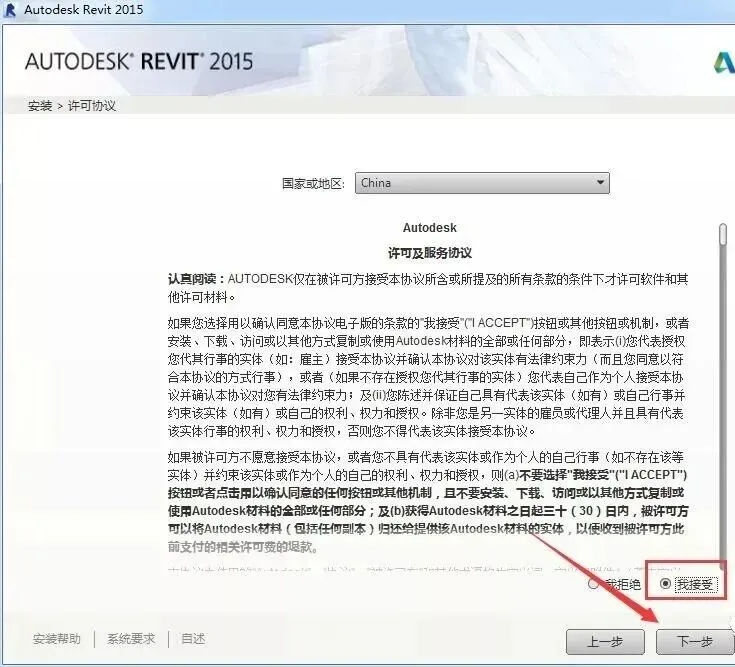Click the 许可协议 breadcrumb text
This screenshot has width=735, height=667.
pyautogui.click(x=92, y=105)
